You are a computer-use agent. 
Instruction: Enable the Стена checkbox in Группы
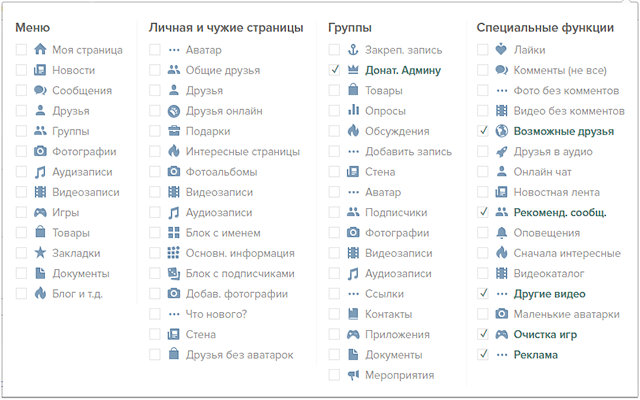pyautogui.click(x=334, y=172)
